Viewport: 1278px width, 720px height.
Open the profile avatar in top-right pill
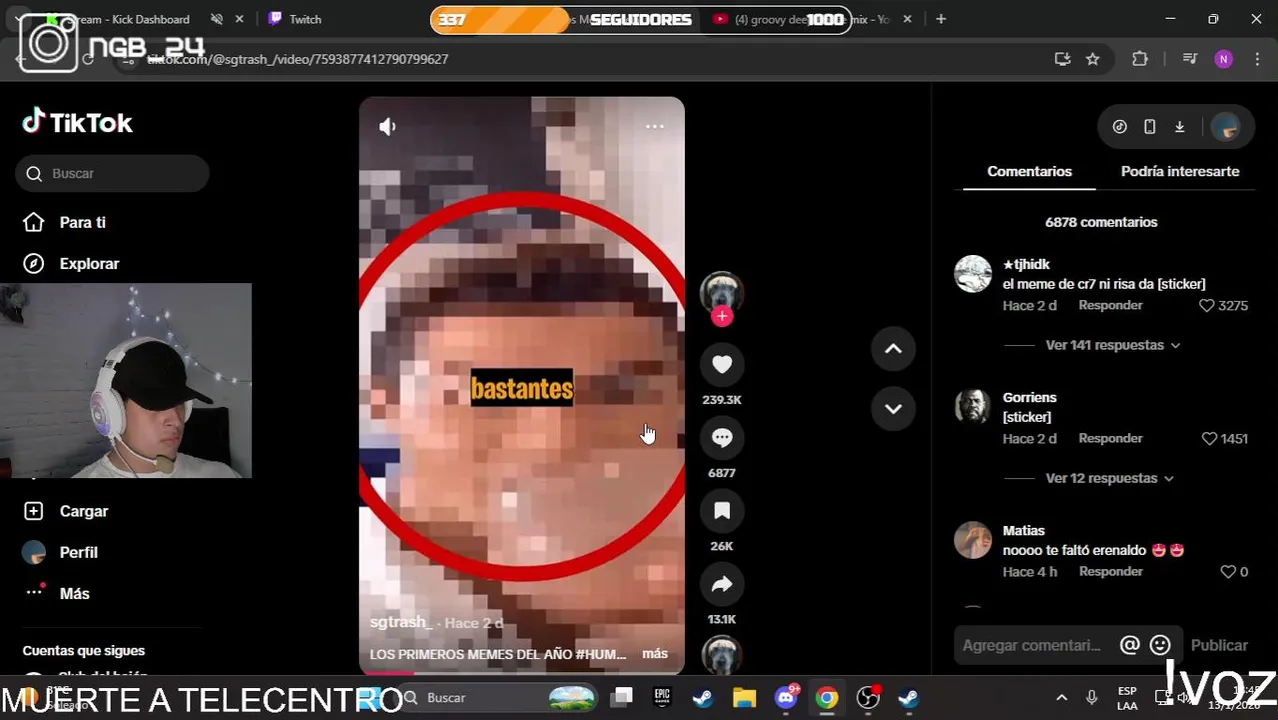[x=1225, y=126]
